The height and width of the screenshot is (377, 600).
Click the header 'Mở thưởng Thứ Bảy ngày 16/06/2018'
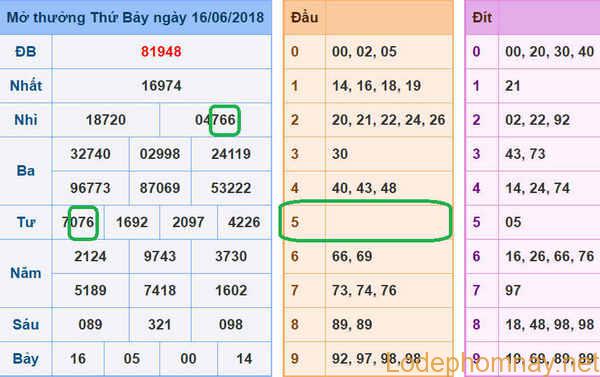[135, 18]
